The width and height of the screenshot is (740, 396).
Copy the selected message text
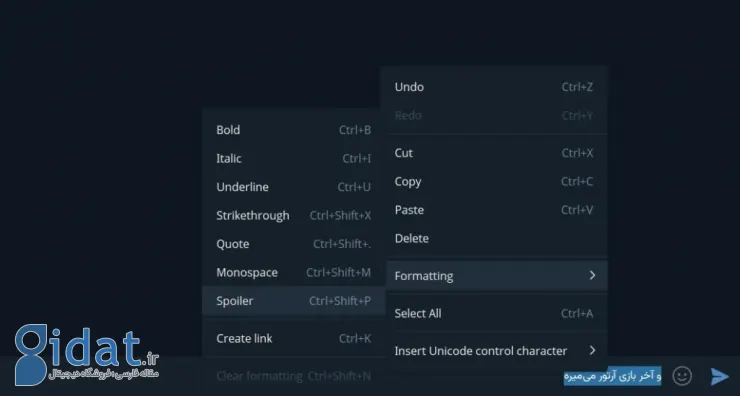(x=496, y=181)
